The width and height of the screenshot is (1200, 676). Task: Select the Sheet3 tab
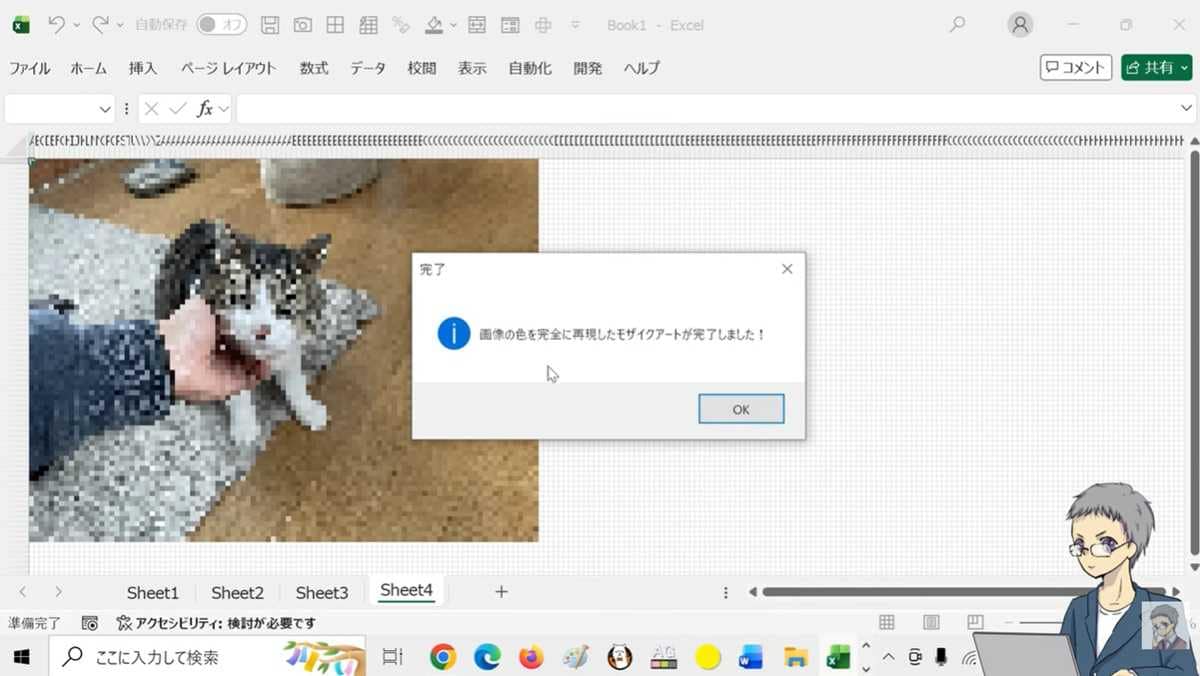pos(322,592)
